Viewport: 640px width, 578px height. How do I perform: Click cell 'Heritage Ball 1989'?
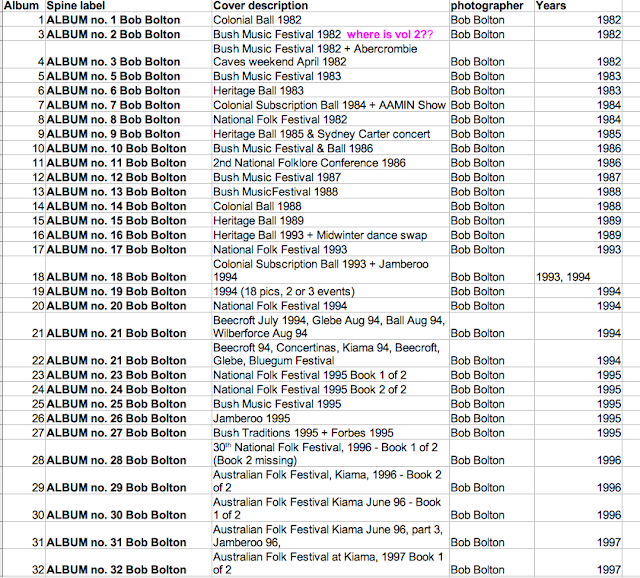click(330, 220)
